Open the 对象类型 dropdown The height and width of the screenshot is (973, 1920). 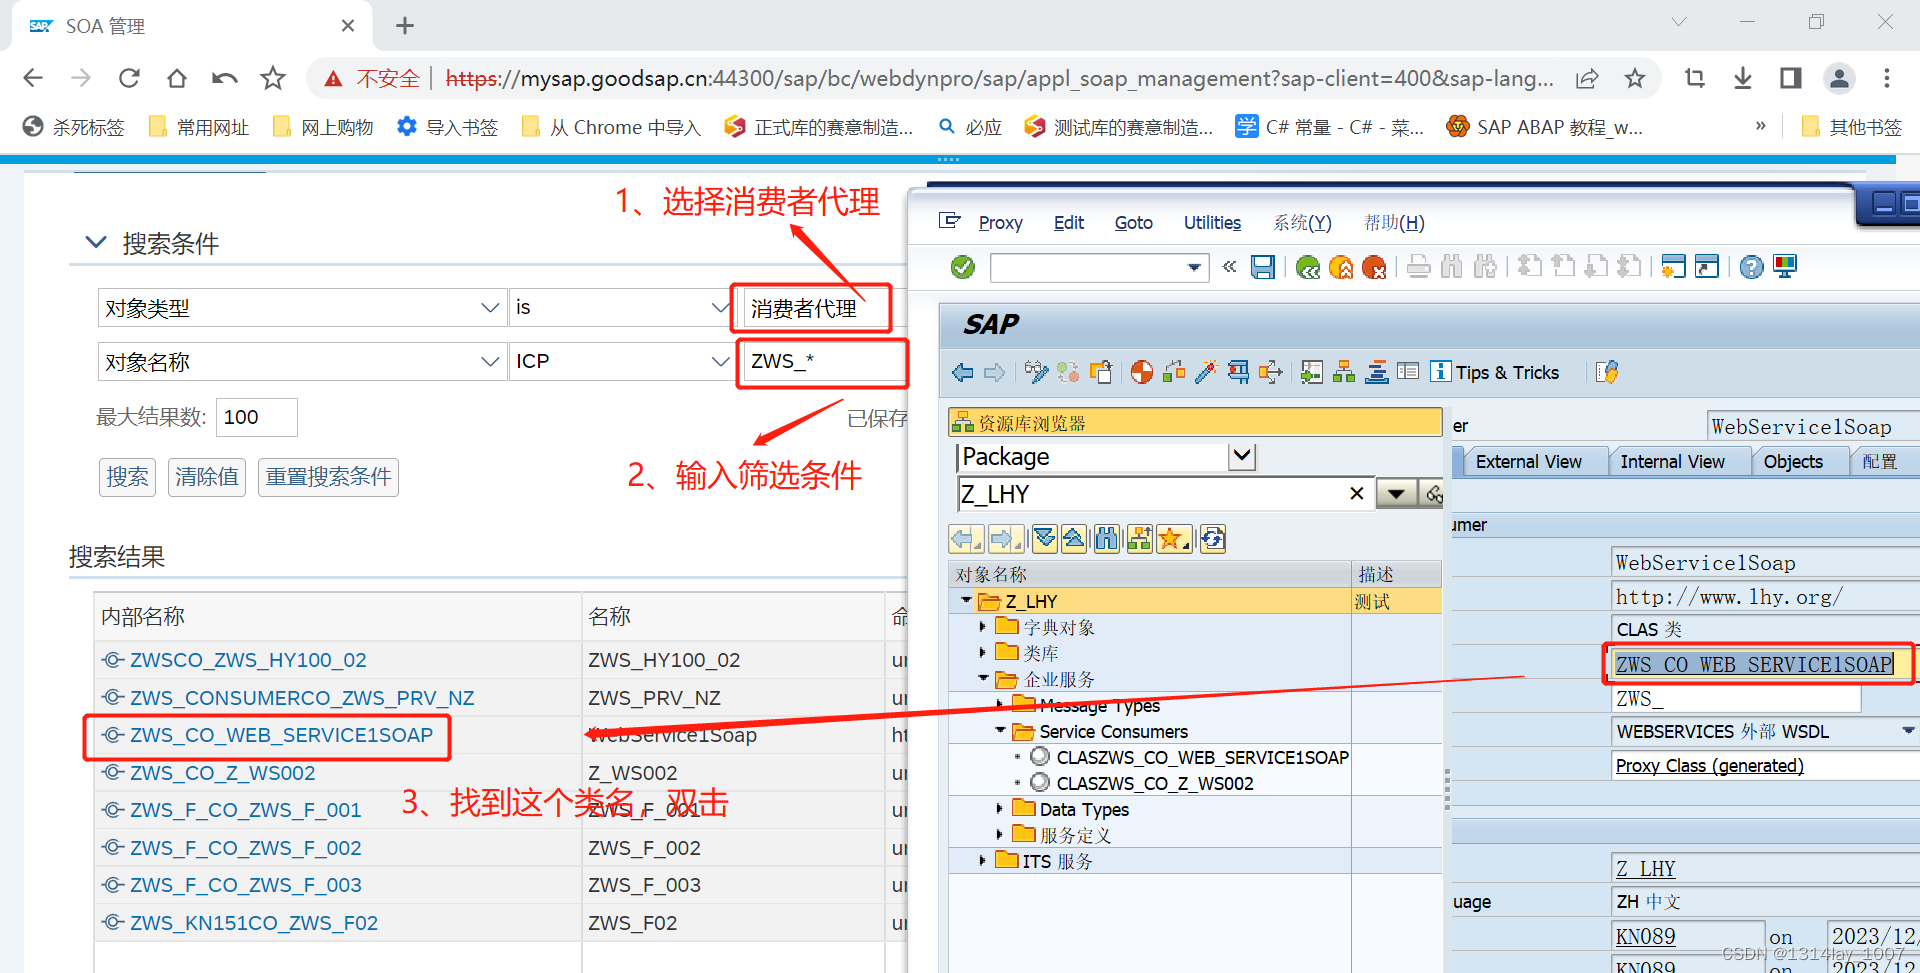point(490,308)
